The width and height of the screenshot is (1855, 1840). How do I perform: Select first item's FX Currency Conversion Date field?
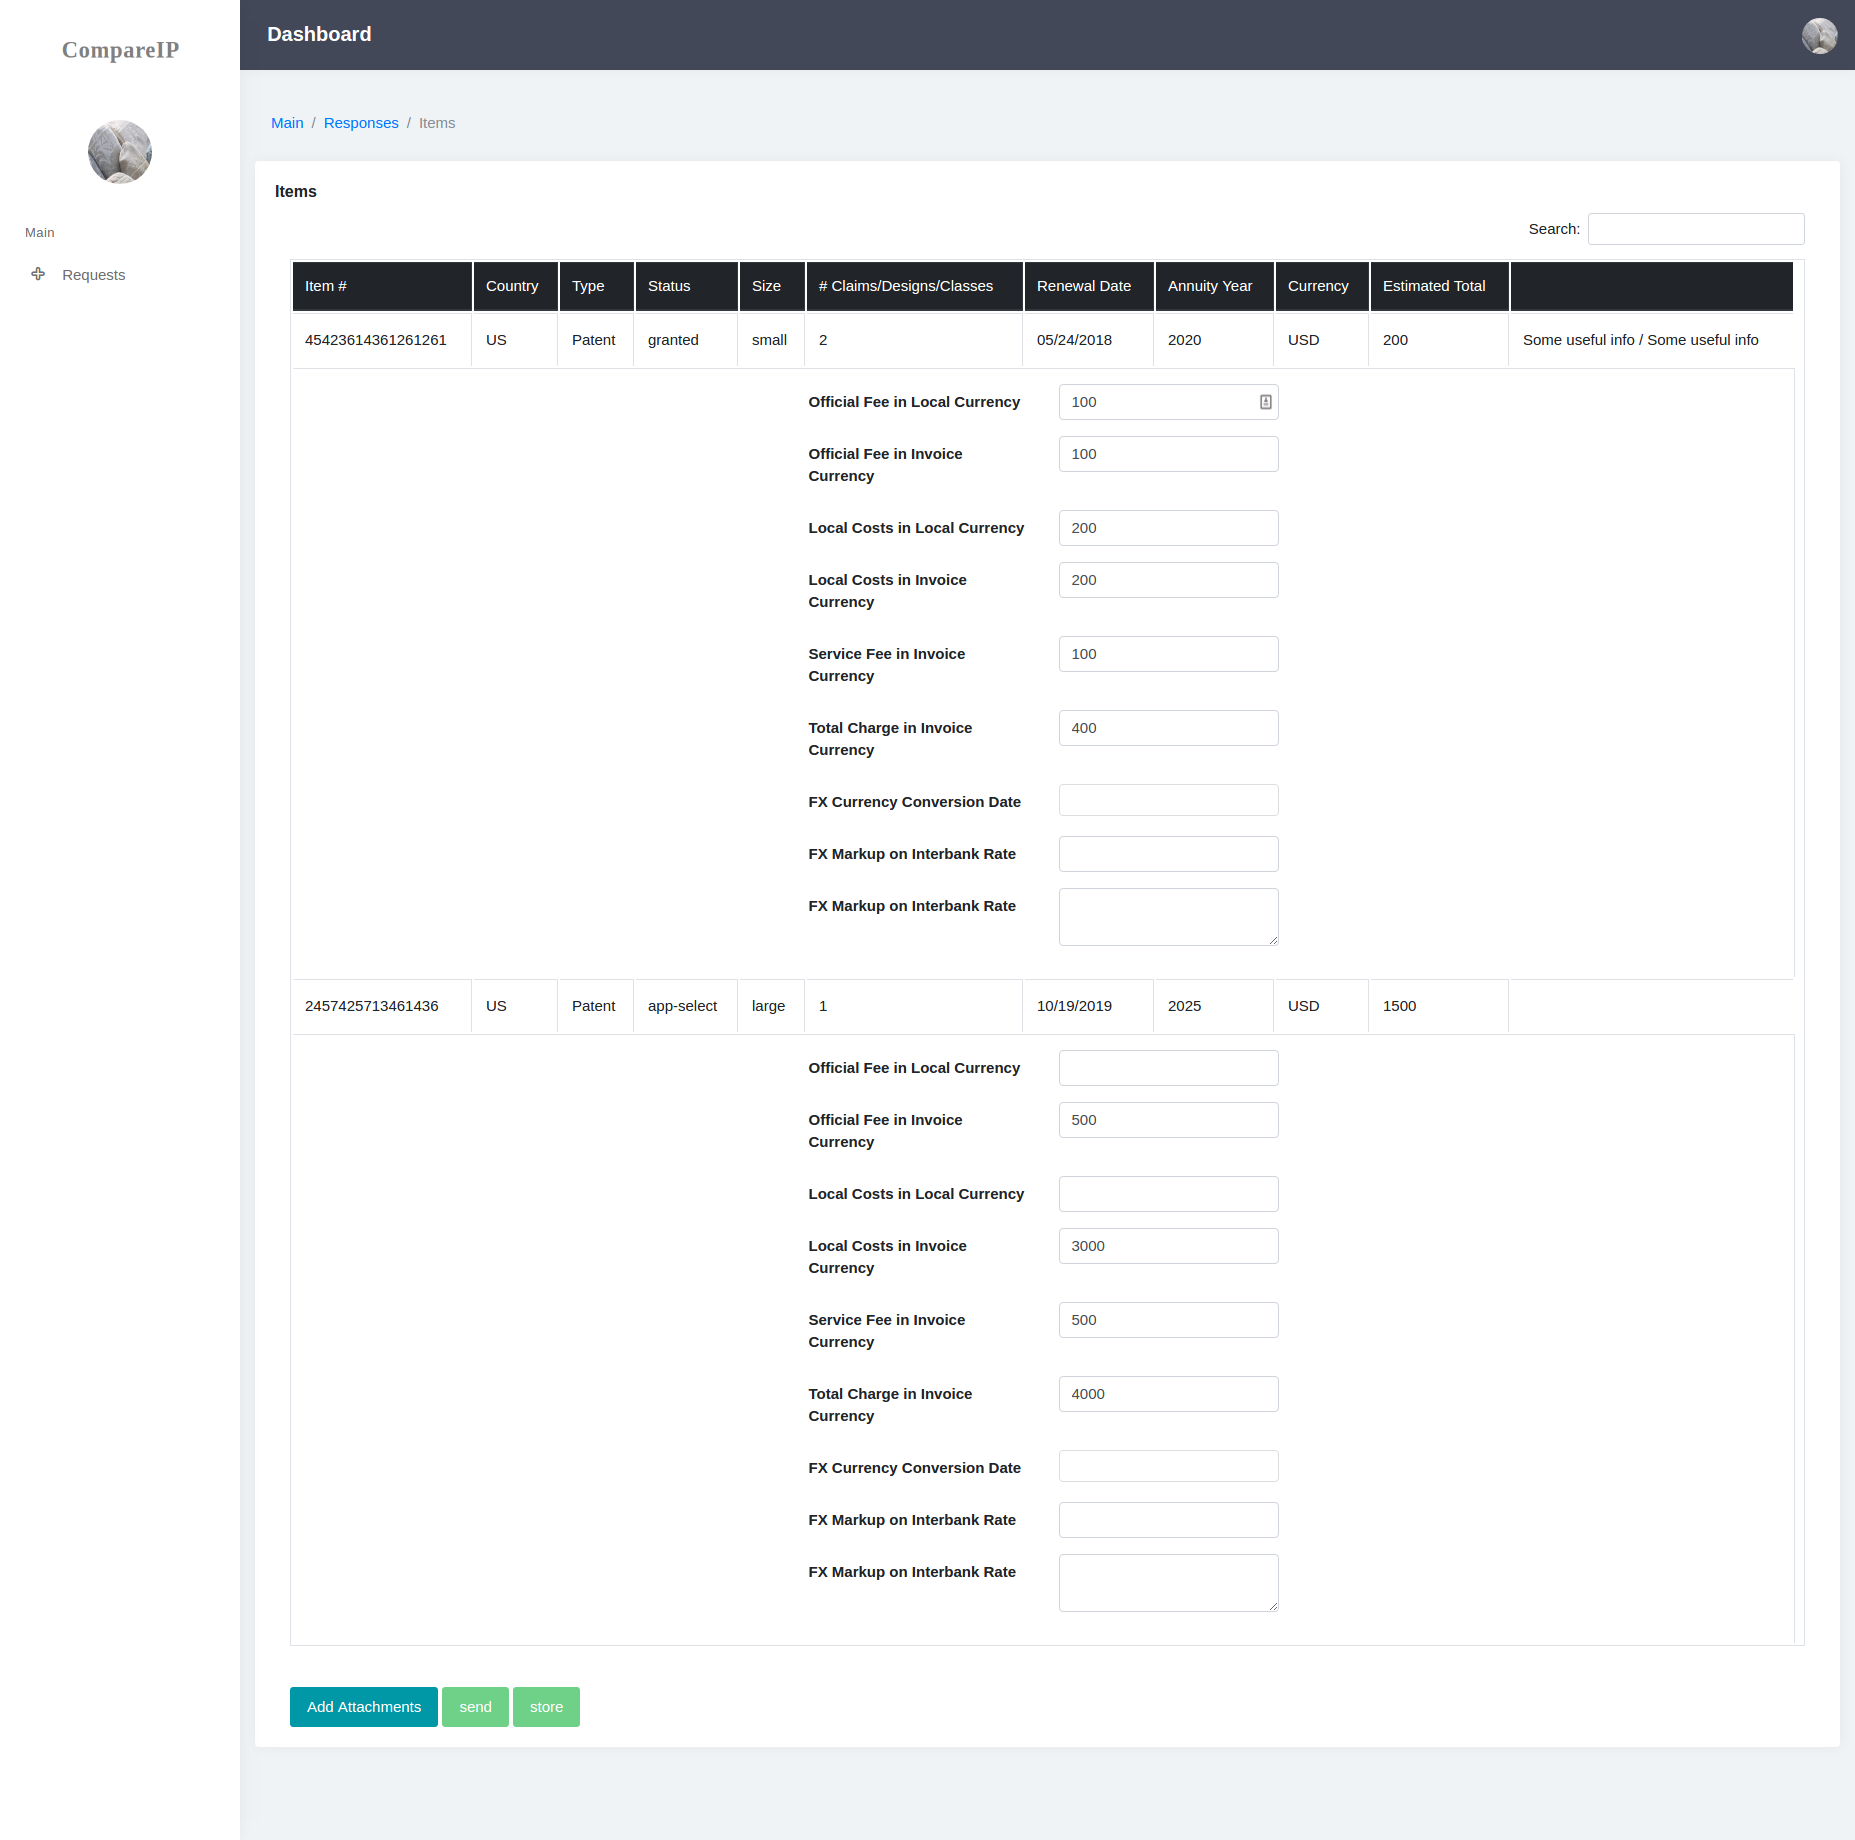click(x=1168, y=801)
